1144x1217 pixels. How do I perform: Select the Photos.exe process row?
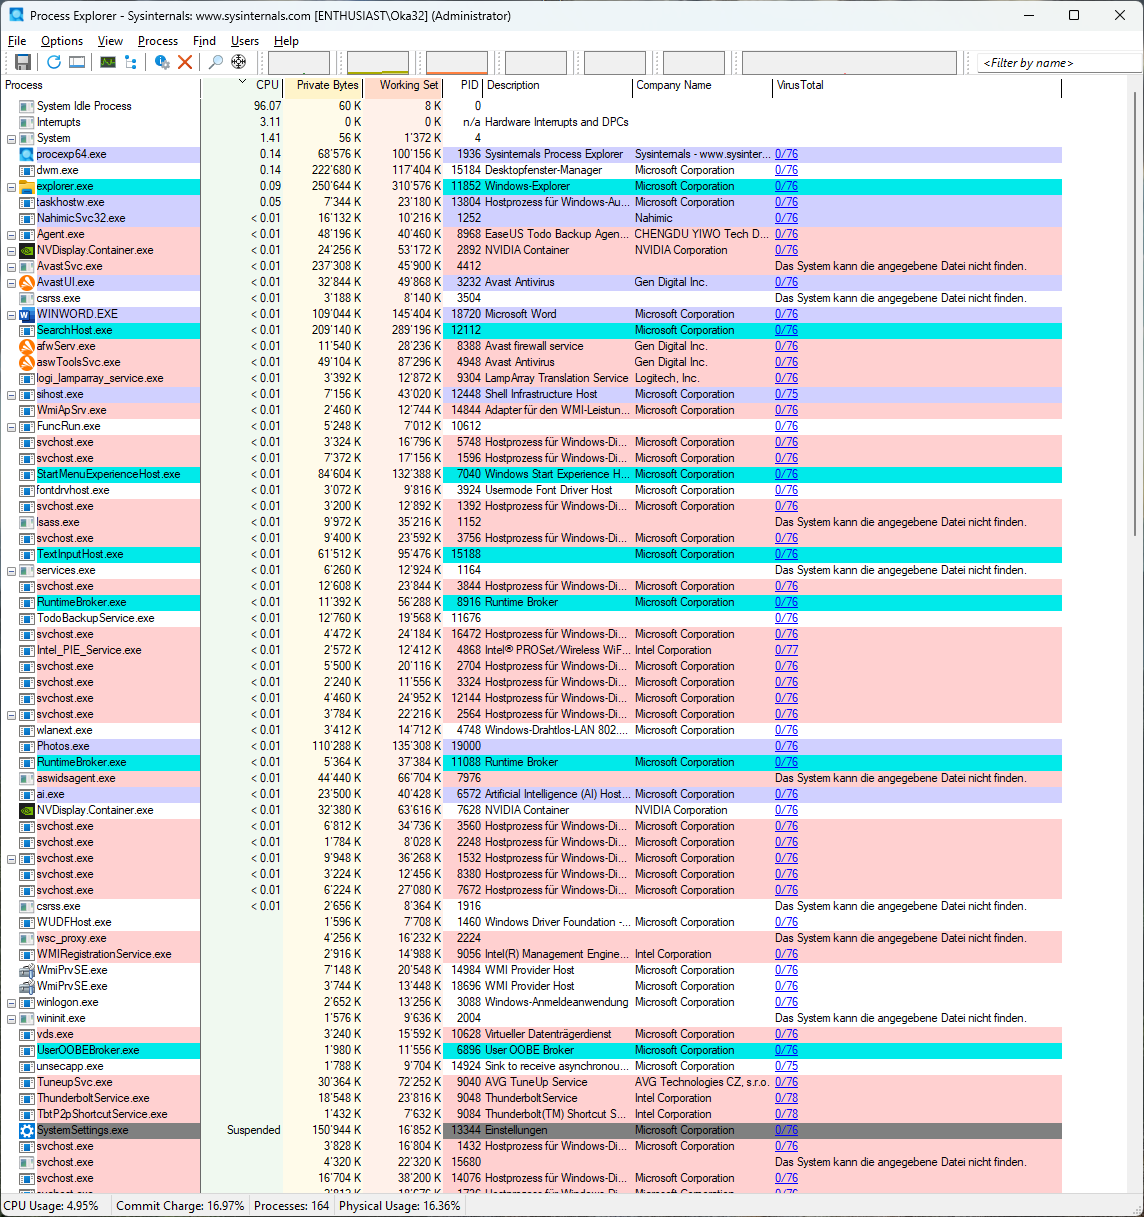(530, 746)
